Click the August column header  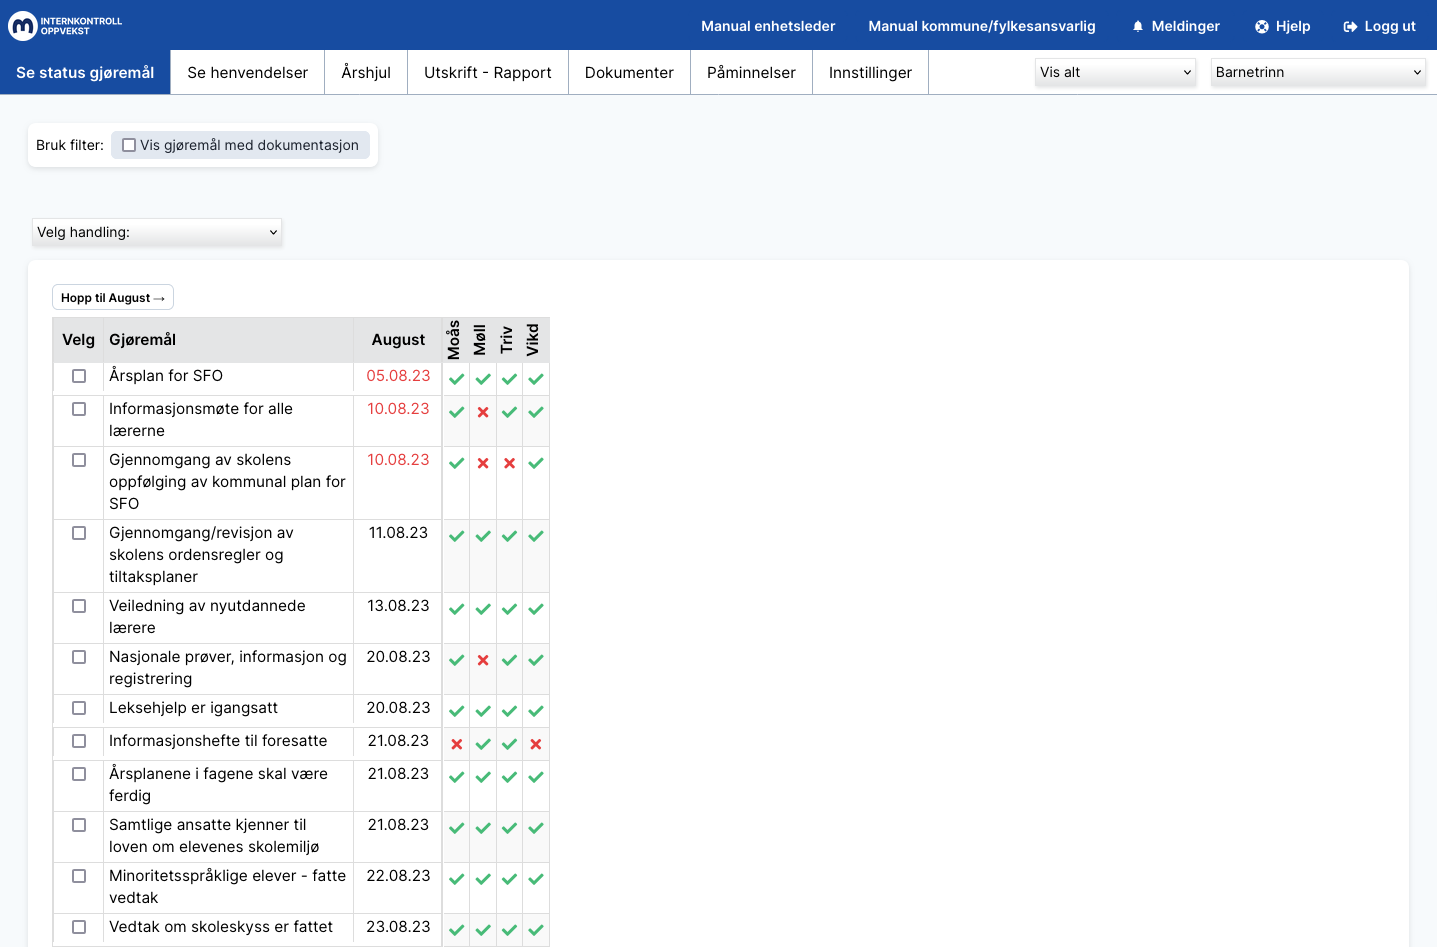[398, 340]
